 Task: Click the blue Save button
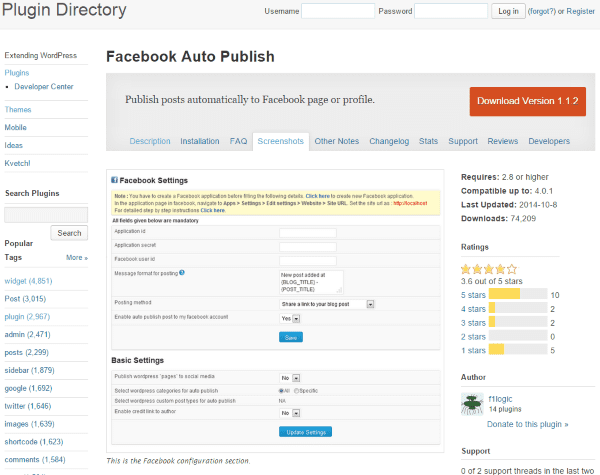291,337
